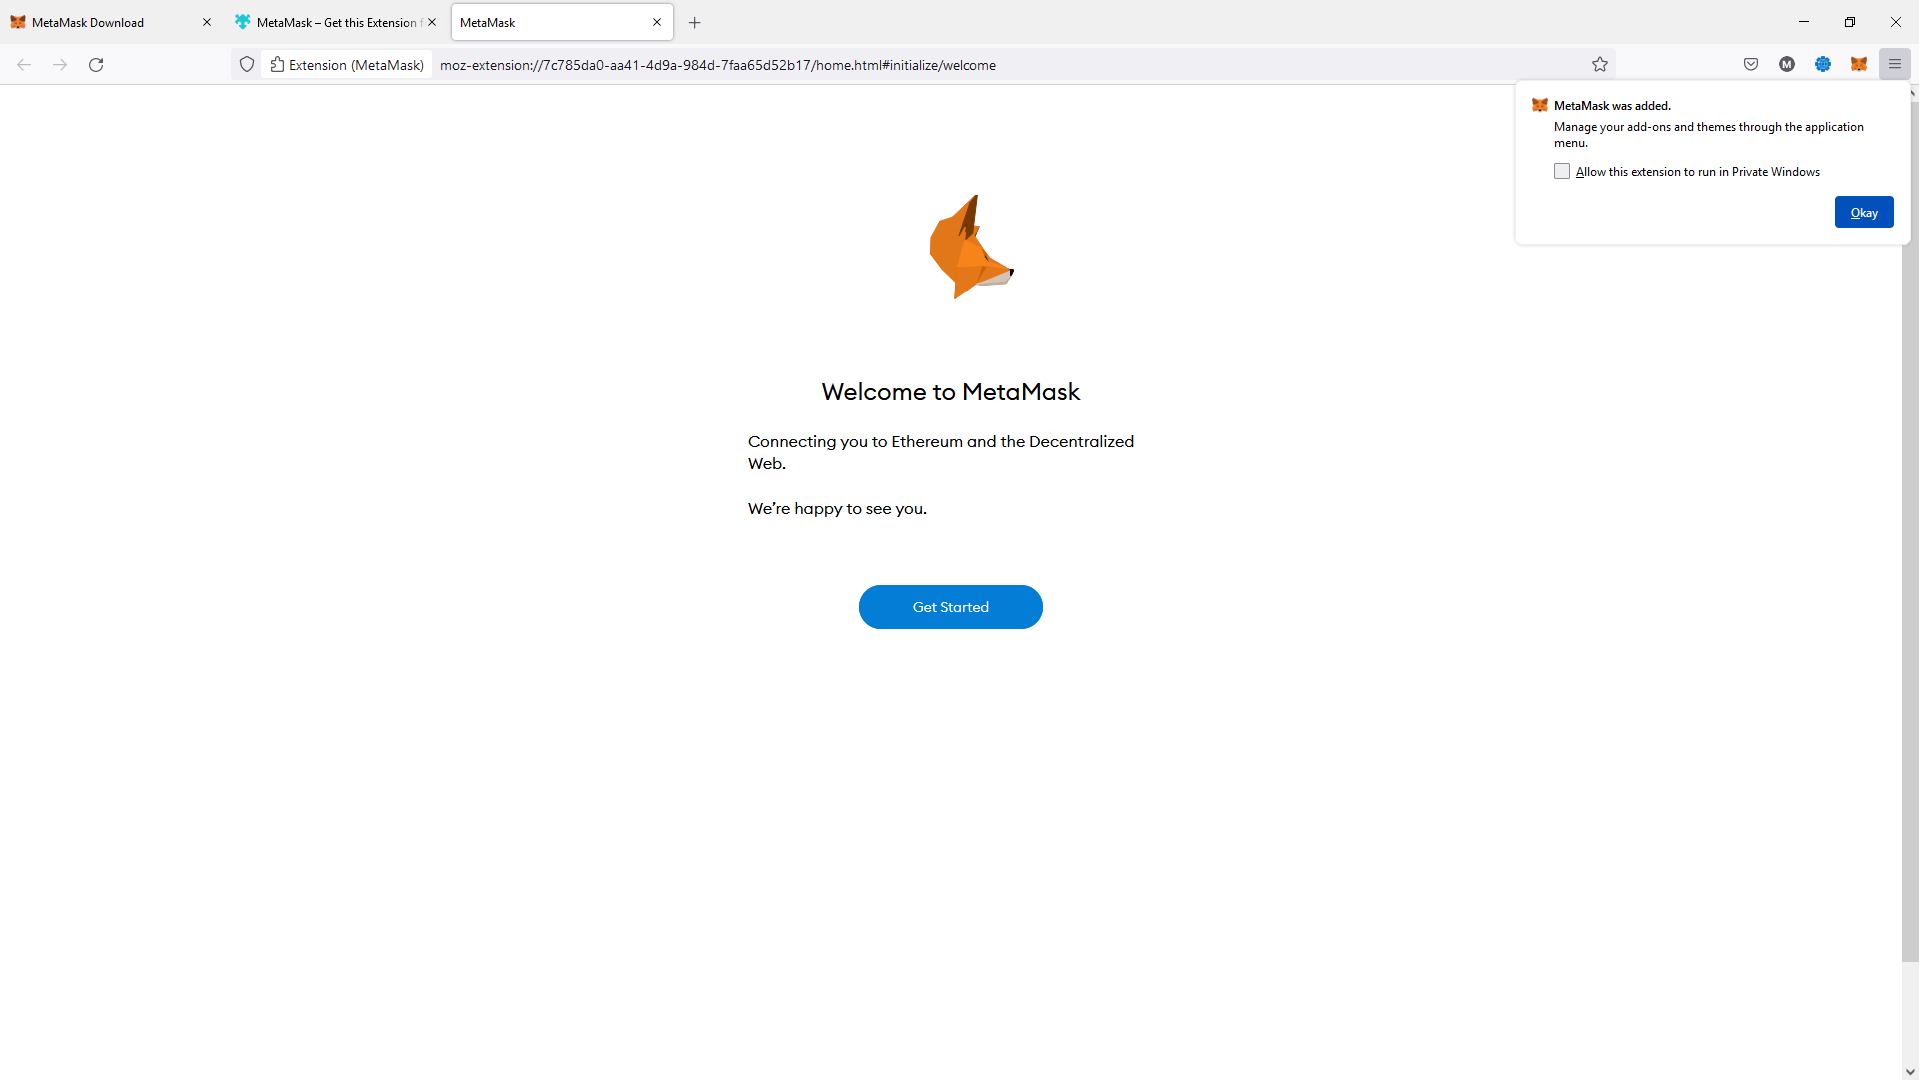This screenshot has height=1083, width=1920.
Task: Open the Save to Pocket icon
Action: [1751, 65]
